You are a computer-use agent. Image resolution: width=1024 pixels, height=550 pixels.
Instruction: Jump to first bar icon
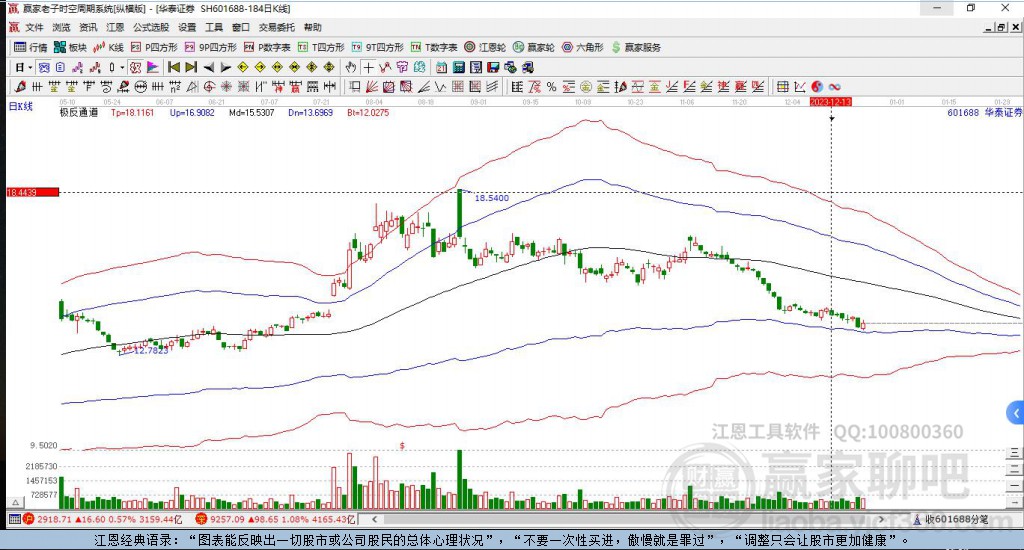click(174, 67)
